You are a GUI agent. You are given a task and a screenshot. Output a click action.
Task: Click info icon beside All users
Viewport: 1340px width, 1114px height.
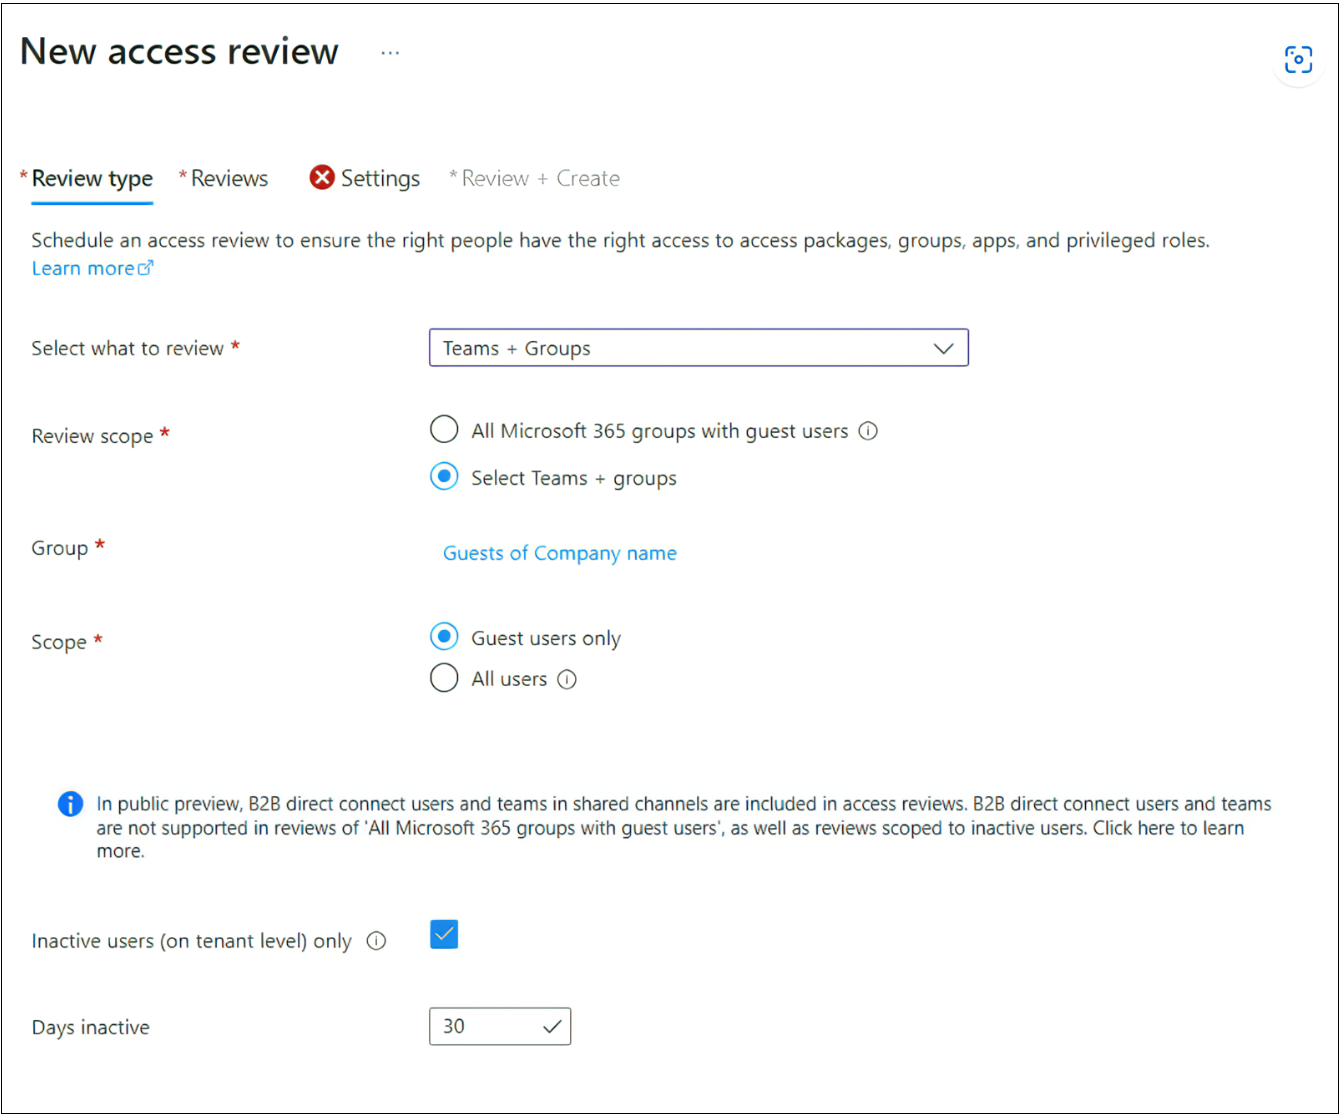coord(567,680)
